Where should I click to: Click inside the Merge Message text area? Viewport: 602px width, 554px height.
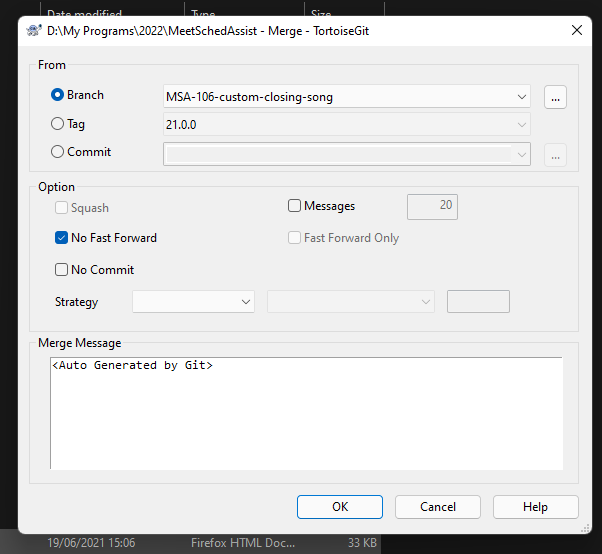coord(306,413)
